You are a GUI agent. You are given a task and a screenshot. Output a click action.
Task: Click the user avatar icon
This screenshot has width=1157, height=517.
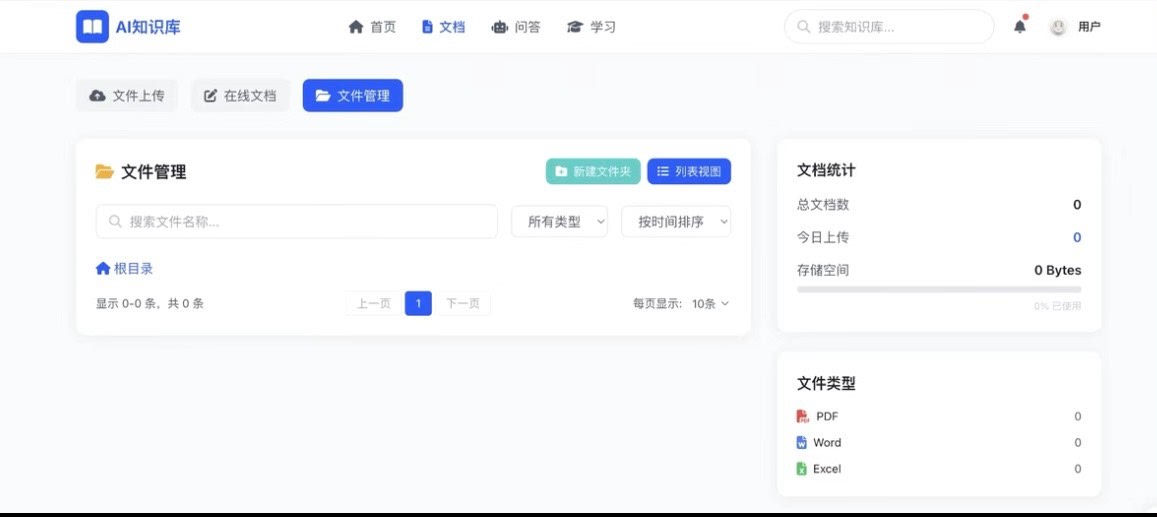[1058, 27]
